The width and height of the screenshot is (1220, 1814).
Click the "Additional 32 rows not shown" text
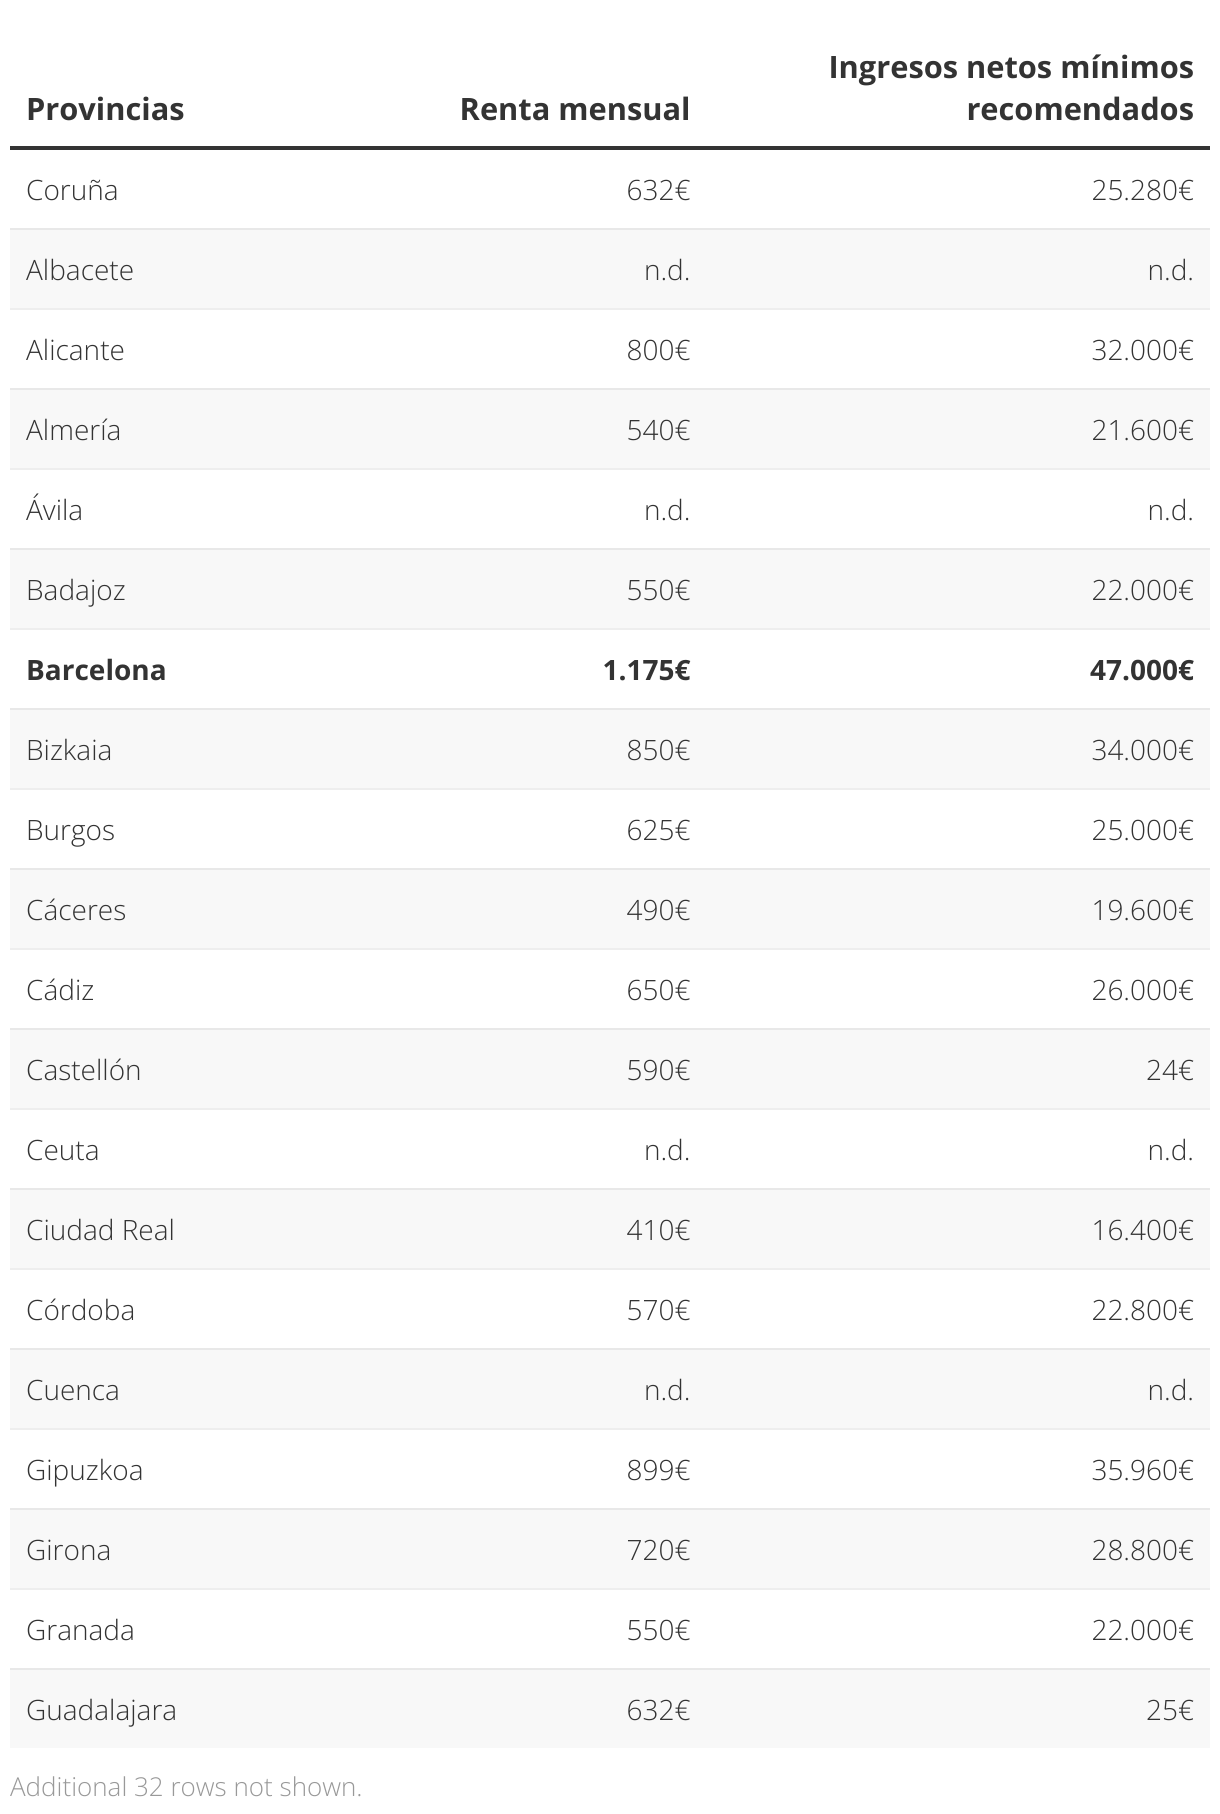tap(186, 1787)
